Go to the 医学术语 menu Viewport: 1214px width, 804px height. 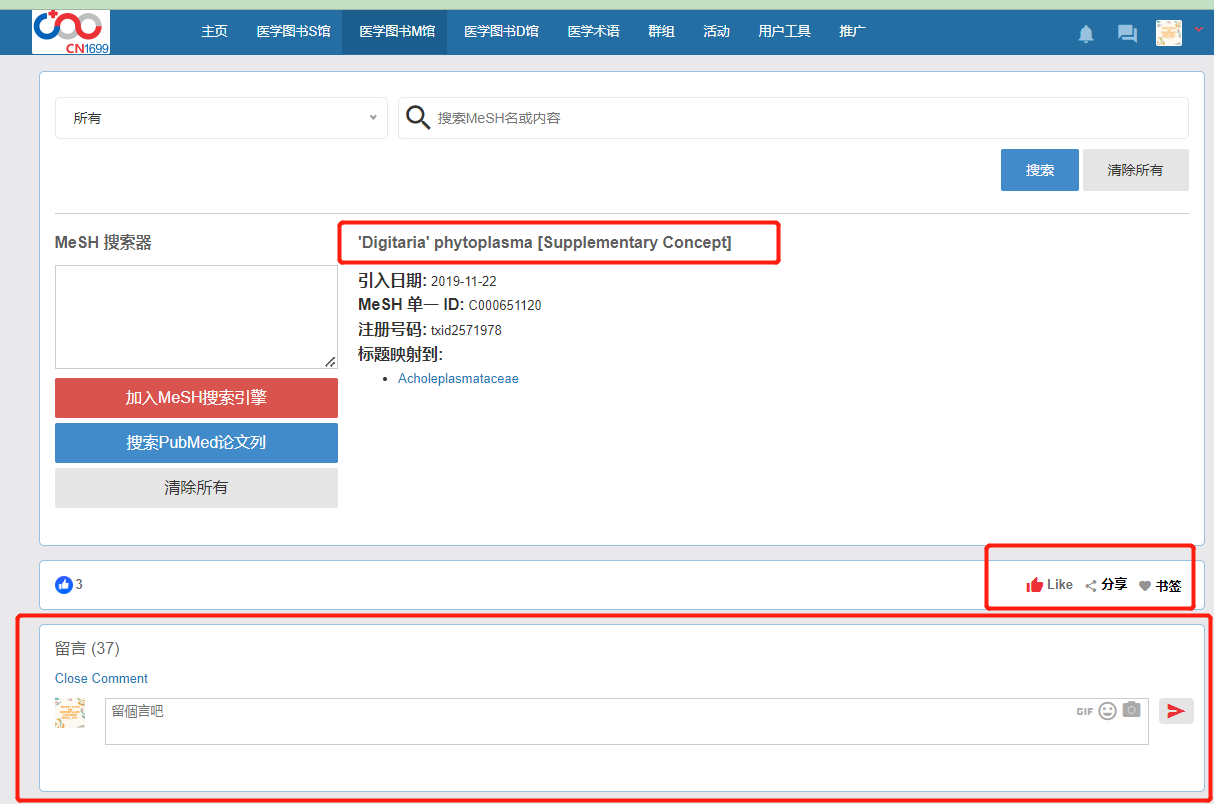pyautogui.click(x=593, y=32)
